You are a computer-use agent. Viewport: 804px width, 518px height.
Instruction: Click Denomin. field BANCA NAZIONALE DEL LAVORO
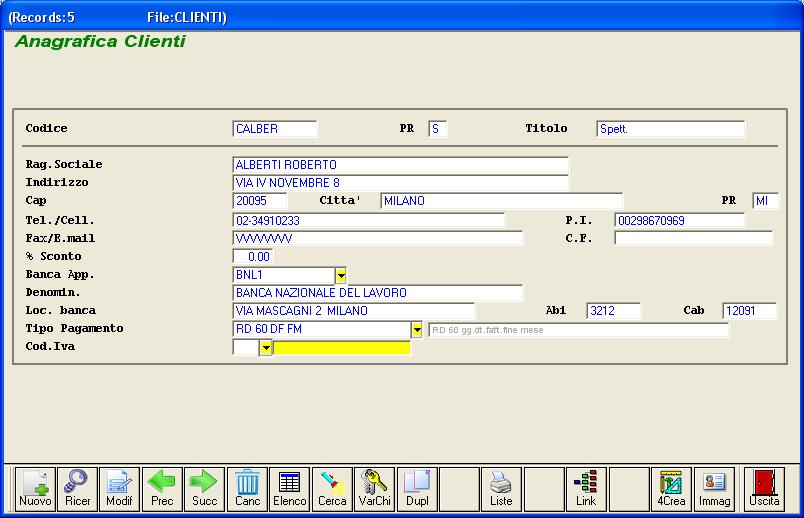coord(377,293)
